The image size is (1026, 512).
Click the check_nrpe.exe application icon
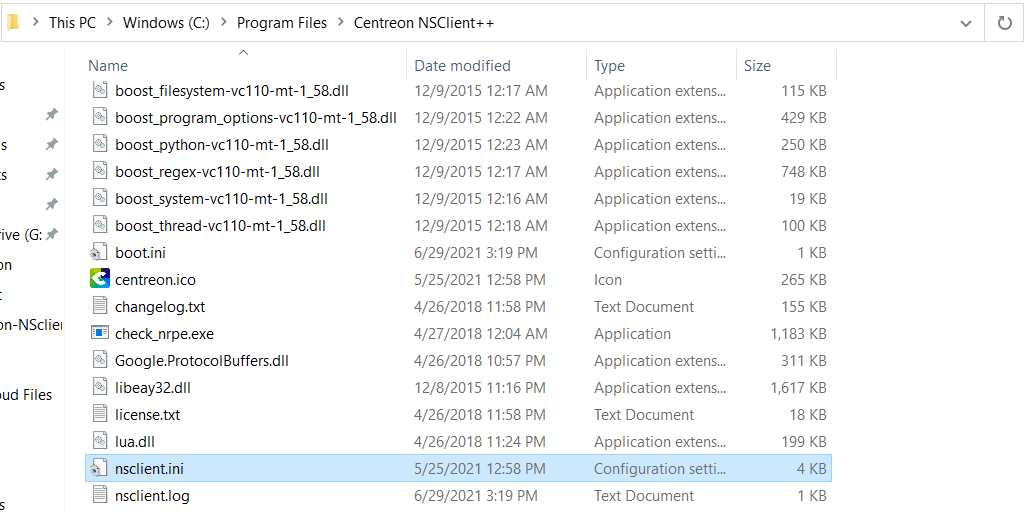(x=99, y=334)
